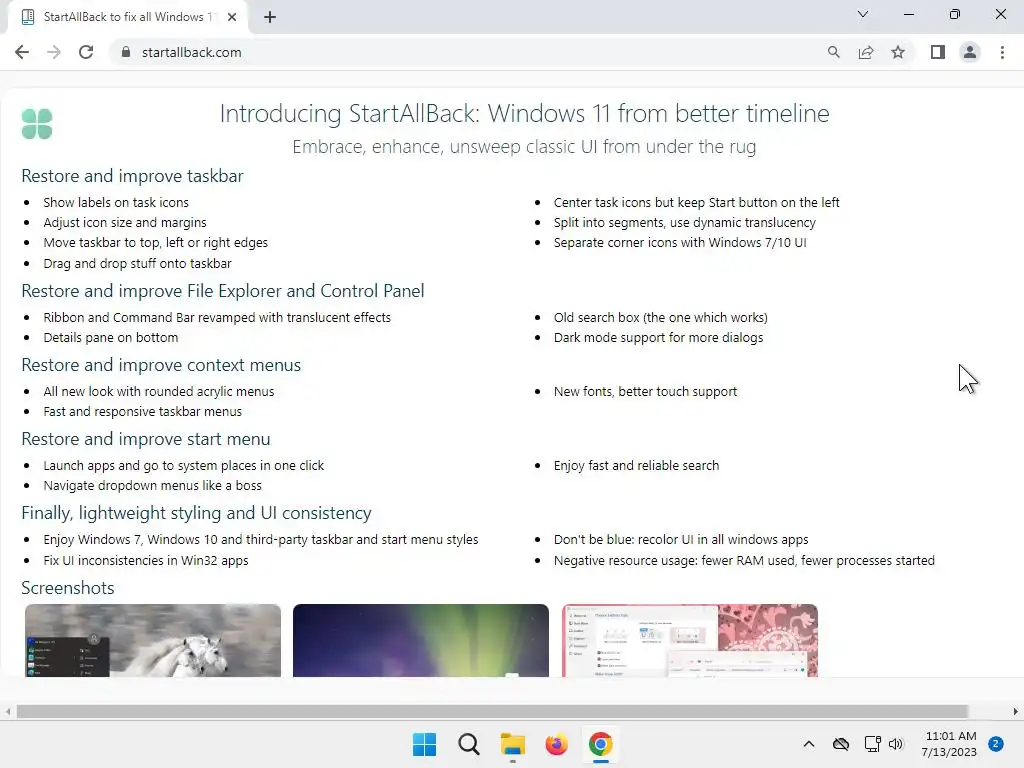
Task: Close the StartAllBack tab
Action: pos(232,17)
